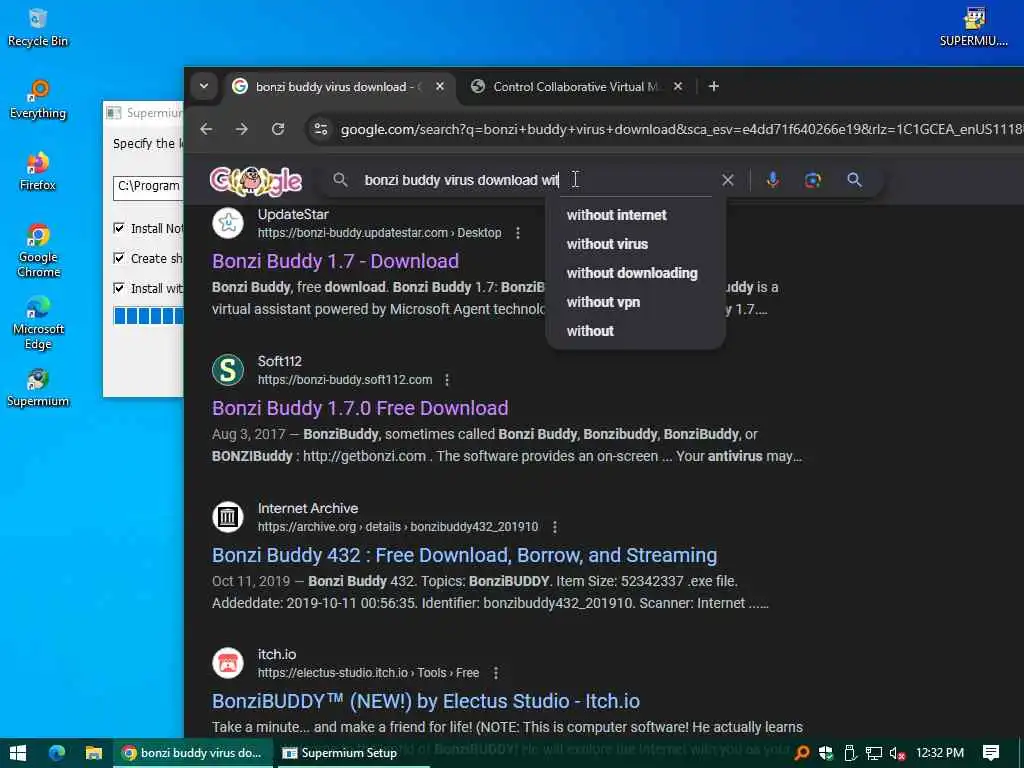This screenshot has height=768, width=1024.
Task: Open more options for Soft112 result
Action: tap(447, 379)
